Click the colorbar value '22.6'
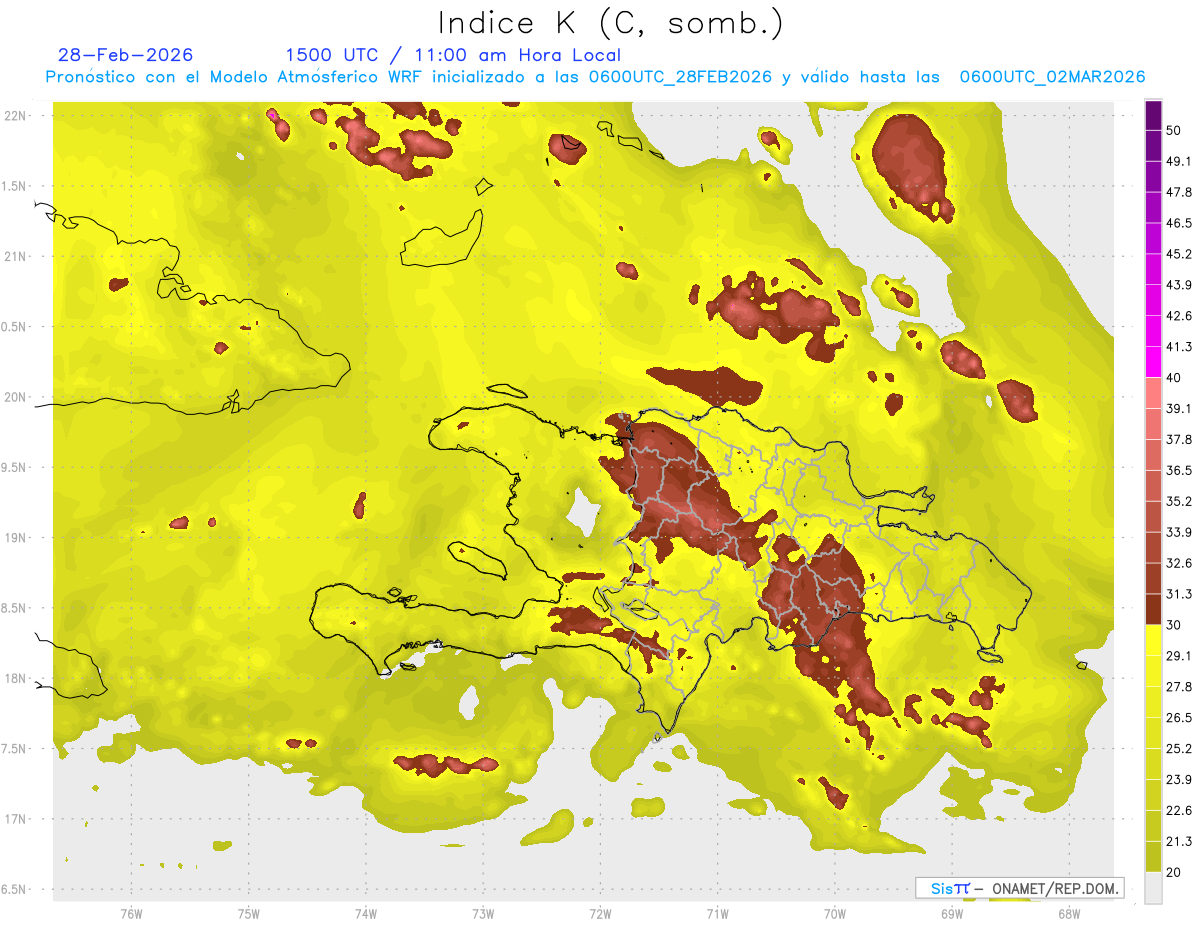This screenshot has width=1200, height=927. click(x=1179, y=811)
